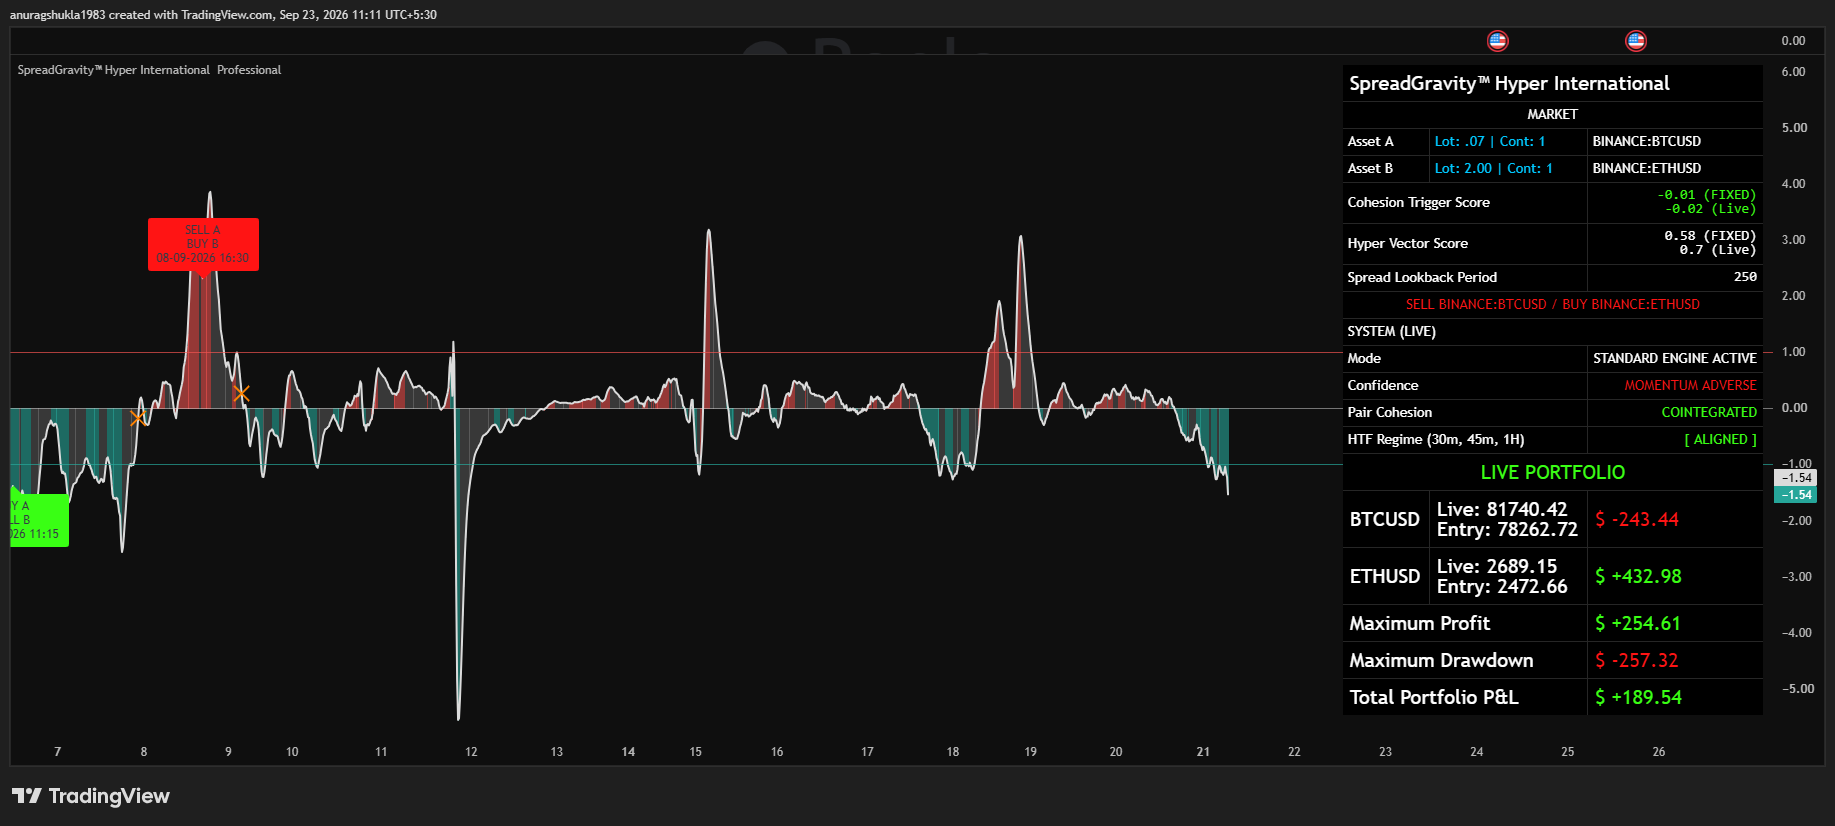Click date 12 on the time axis

(471, 752)
